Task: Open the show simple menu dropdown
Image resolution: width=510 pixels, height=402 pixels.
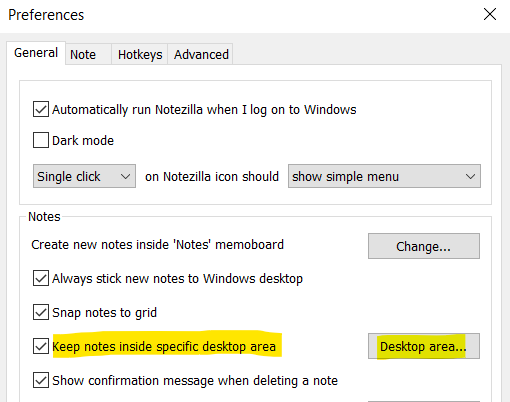Action: point(384,176)
